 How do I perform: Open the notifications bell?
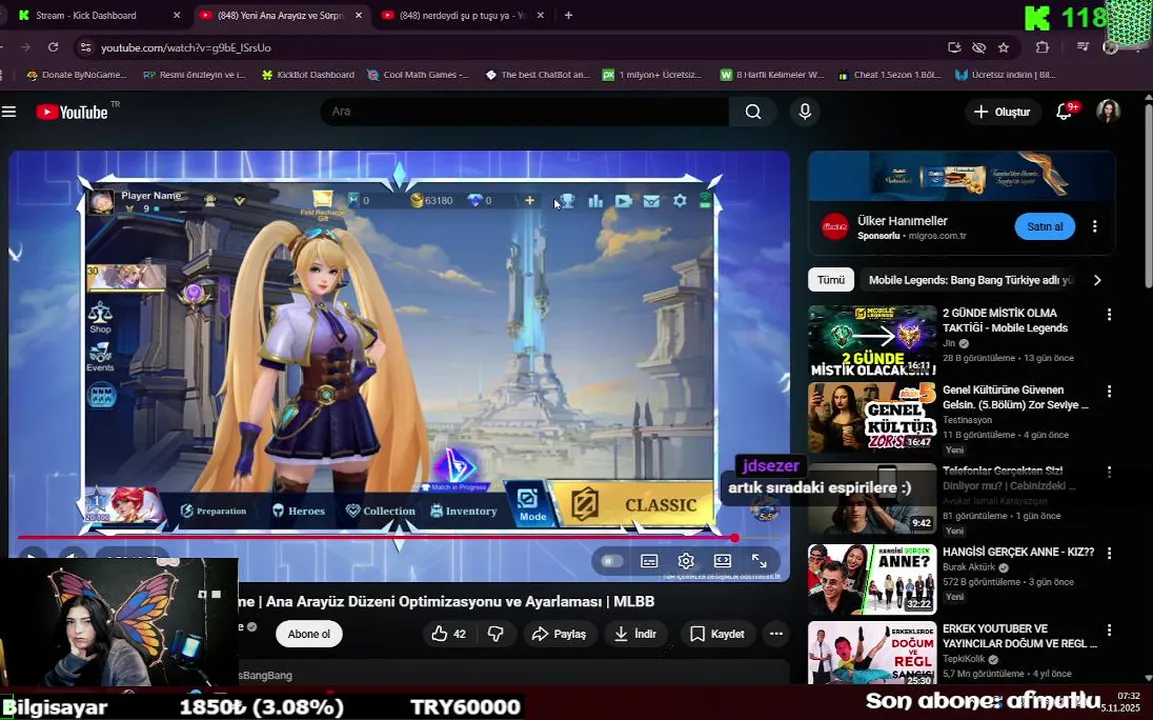coord(1064,112)
